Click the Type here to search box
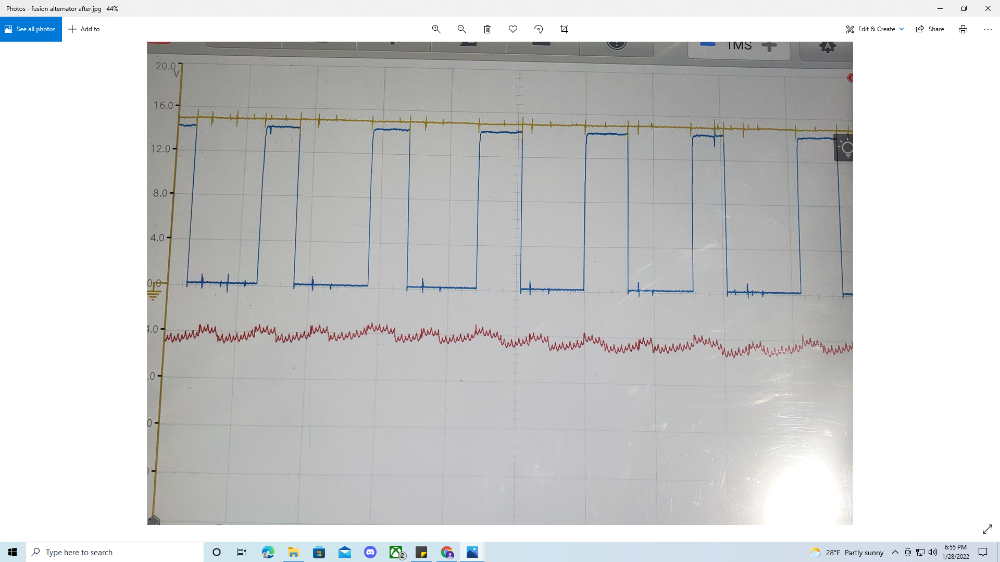This screenshot has height=562, width=1000. click(115, 552)
